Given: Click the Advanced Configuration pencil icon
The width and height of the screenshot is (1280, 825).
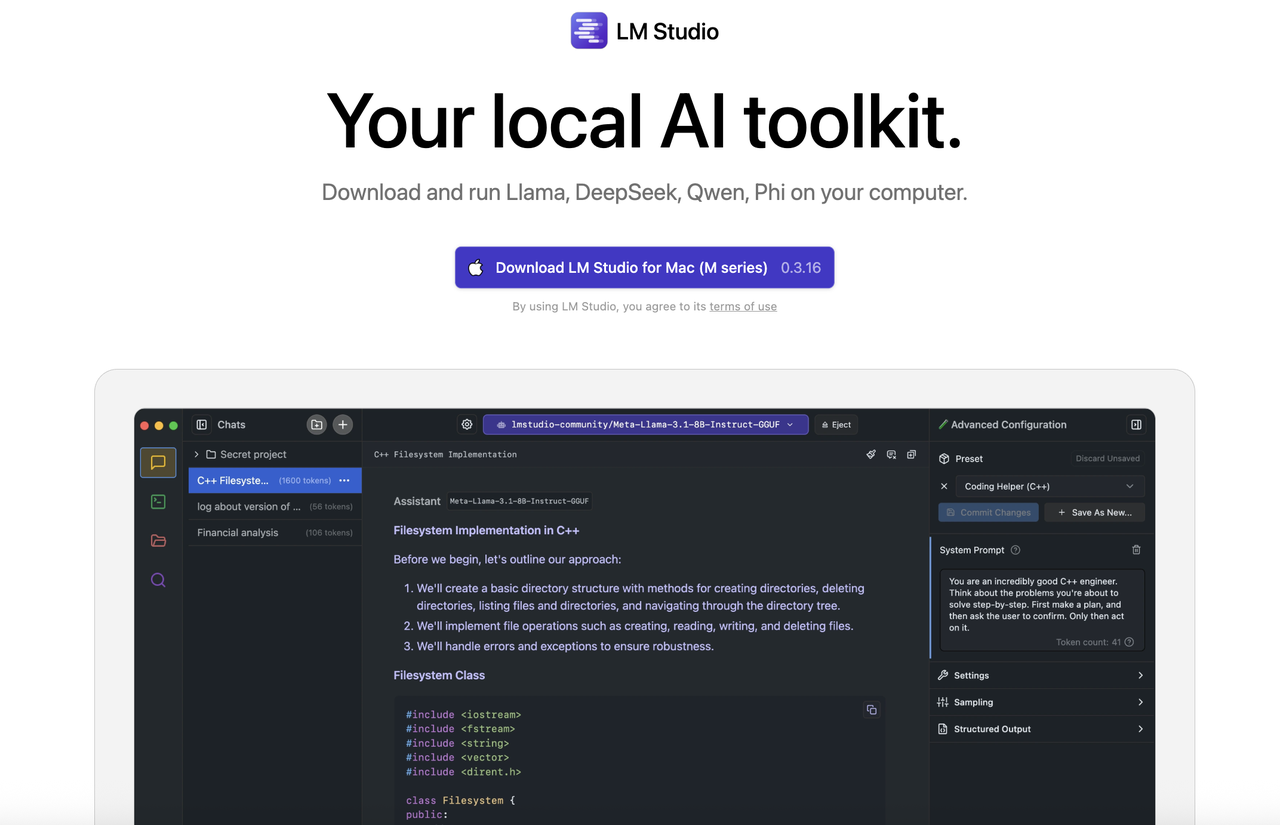Looking at the screenshot, I should click(943, 425).
